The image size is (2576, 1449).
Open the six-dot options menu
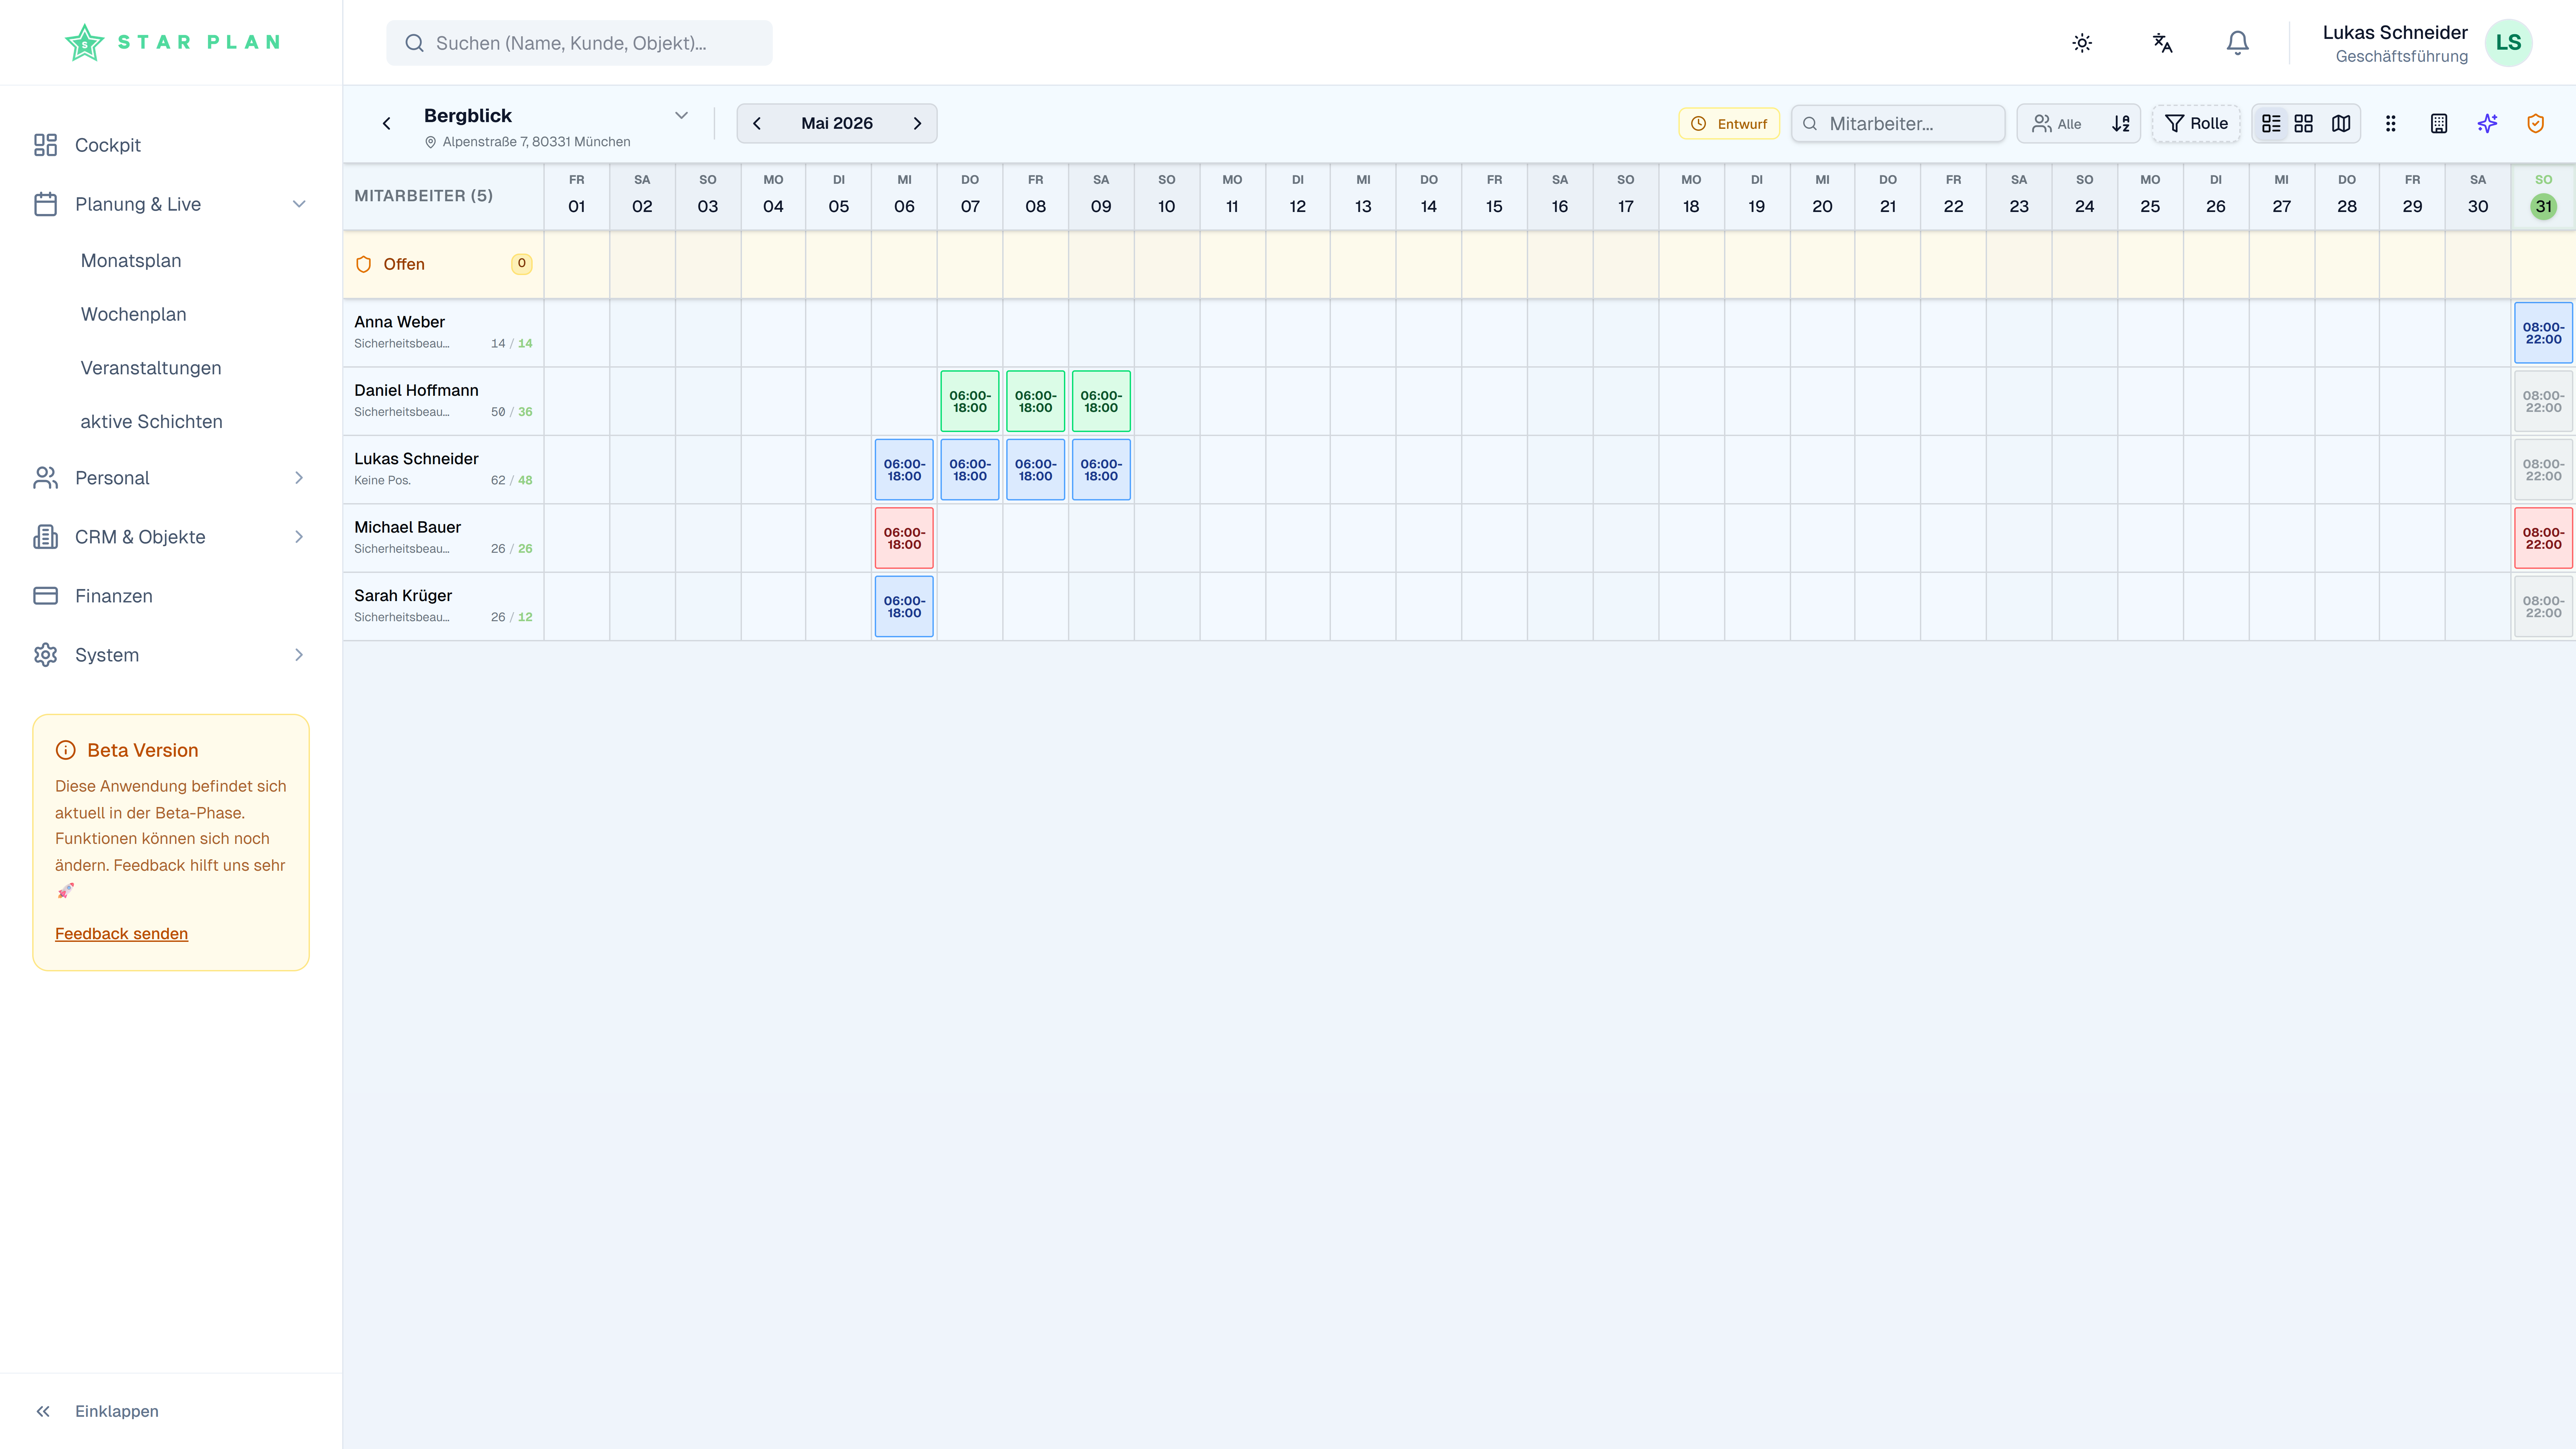pyautogui.click(x=2391, y=124)
